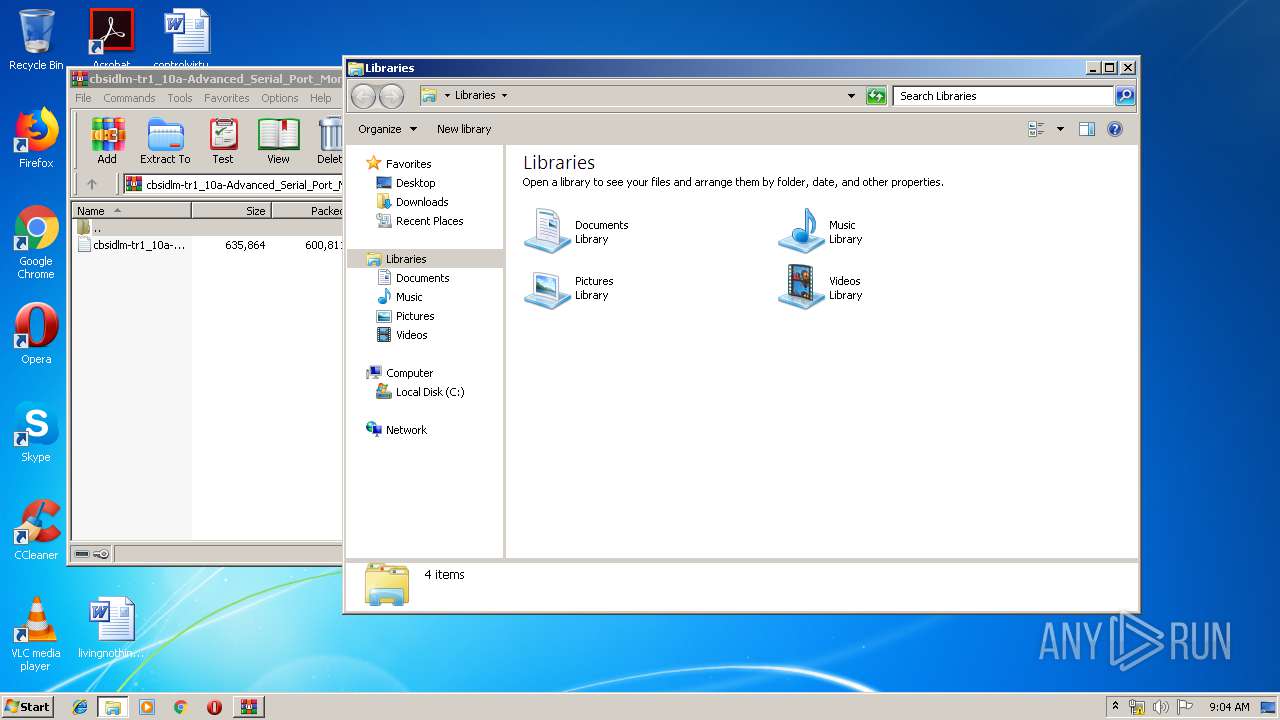Image resolution: width=1280 pixels, height=720 pixels.
Task: Sort WinRAR list by Name column
Action: (x=131, y=211)
